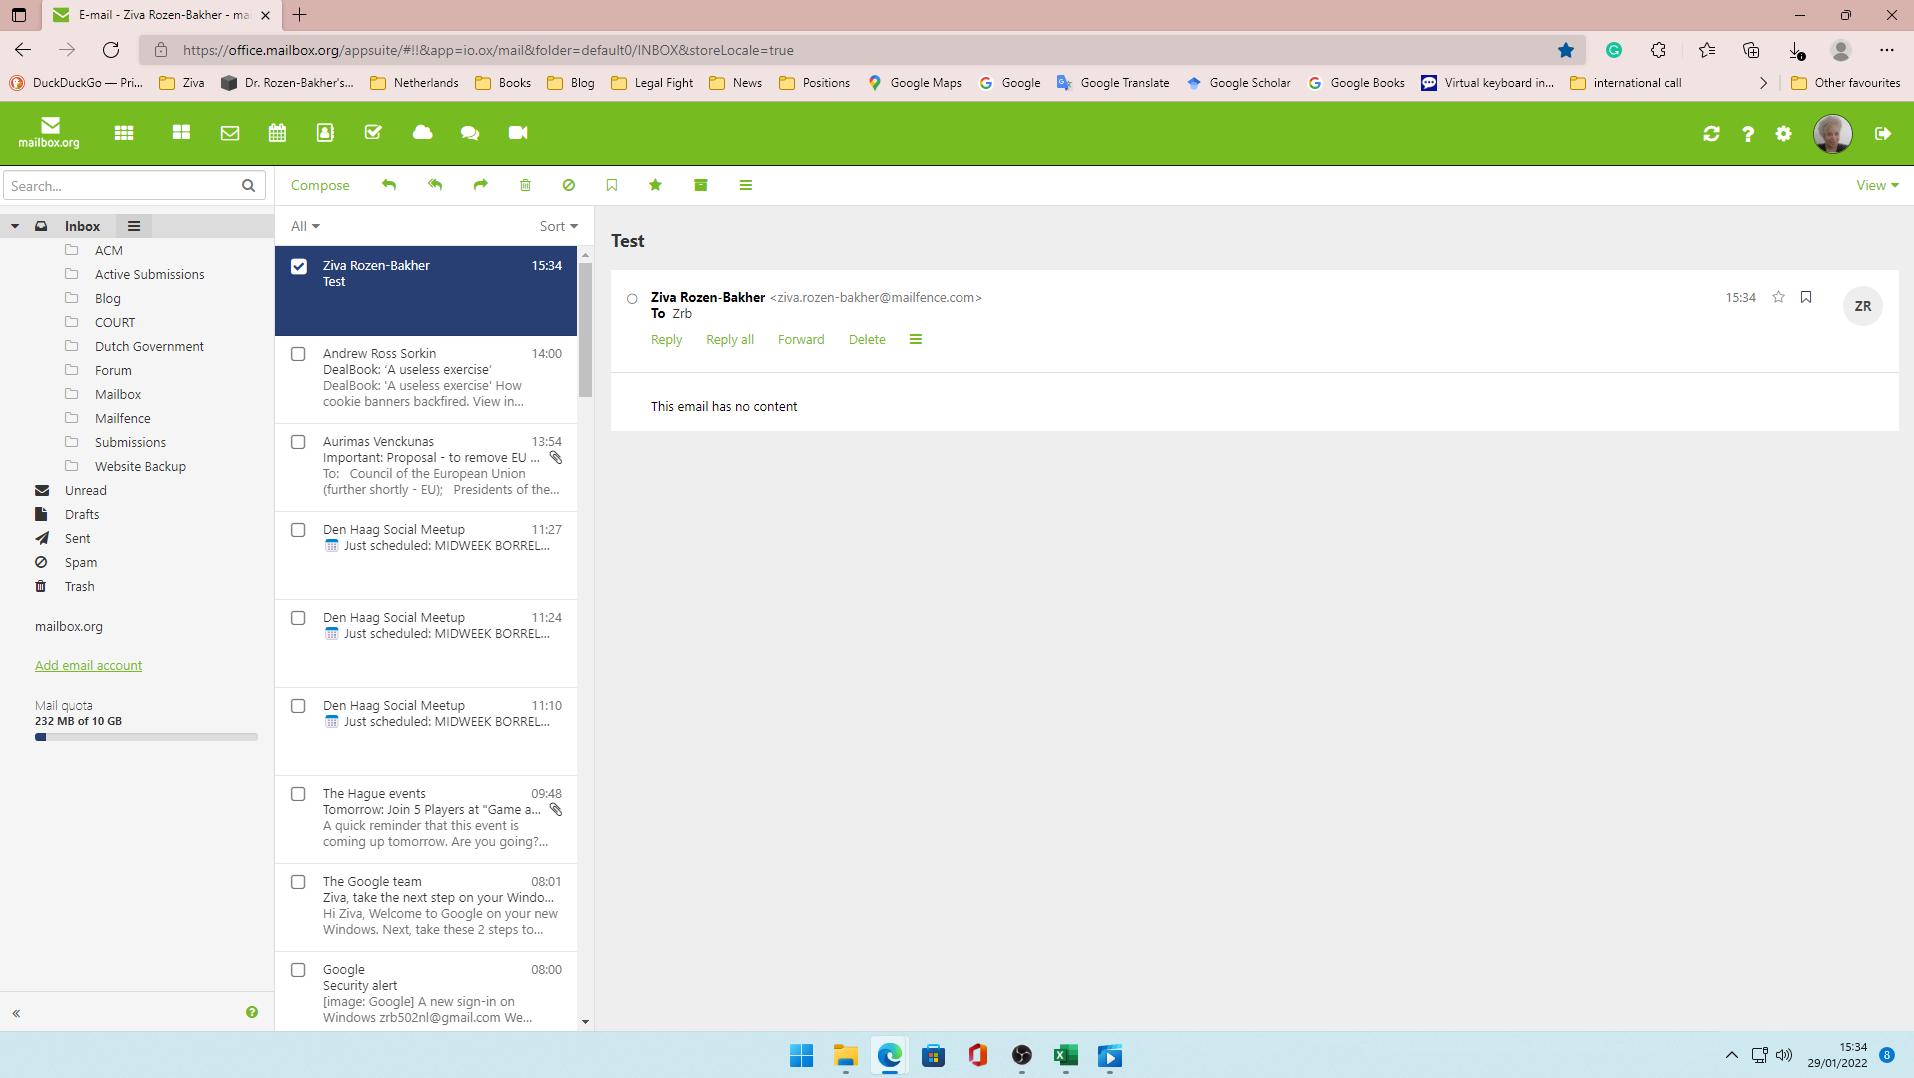
Task: Open the settings gear icon
Action: [x=1783, y=134]
